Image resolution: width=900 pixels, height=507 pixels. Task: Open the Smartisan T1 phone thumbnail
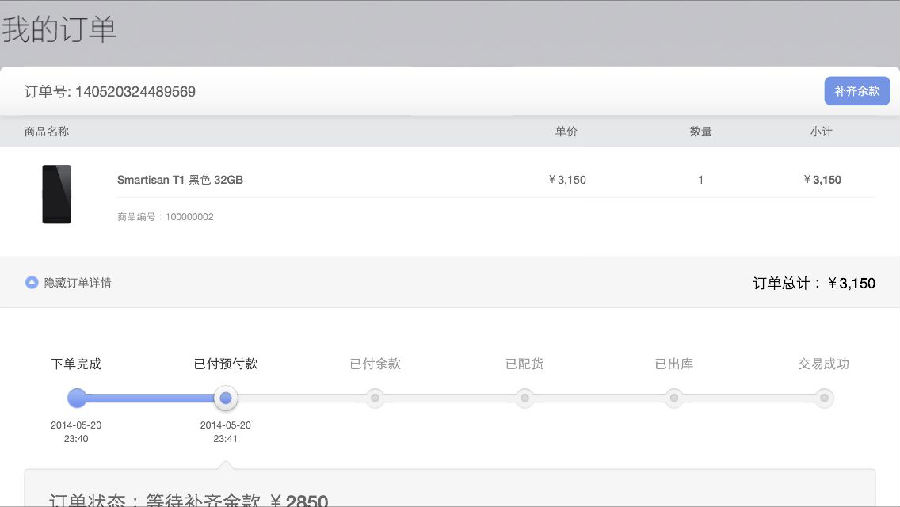(x=57, y=194)
